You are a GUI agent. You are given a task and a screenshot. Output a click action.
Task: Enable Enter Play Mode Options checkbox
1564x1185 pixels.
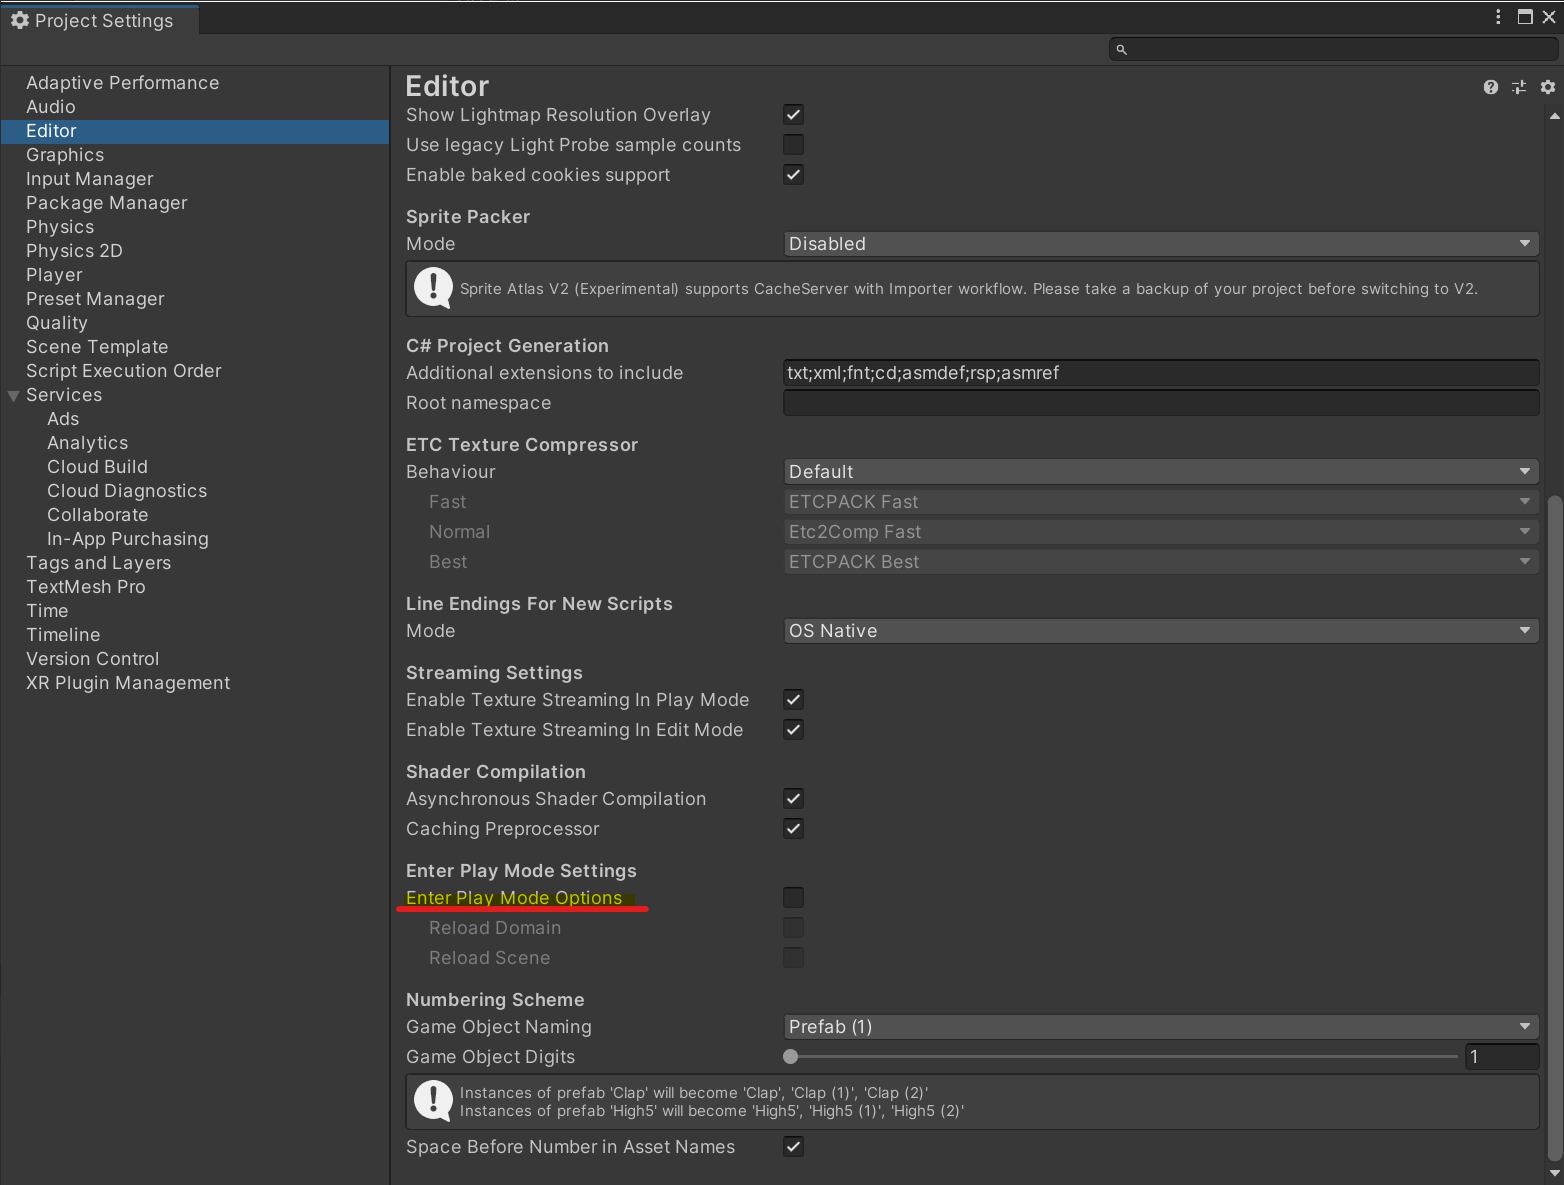(x=793, y=898)
